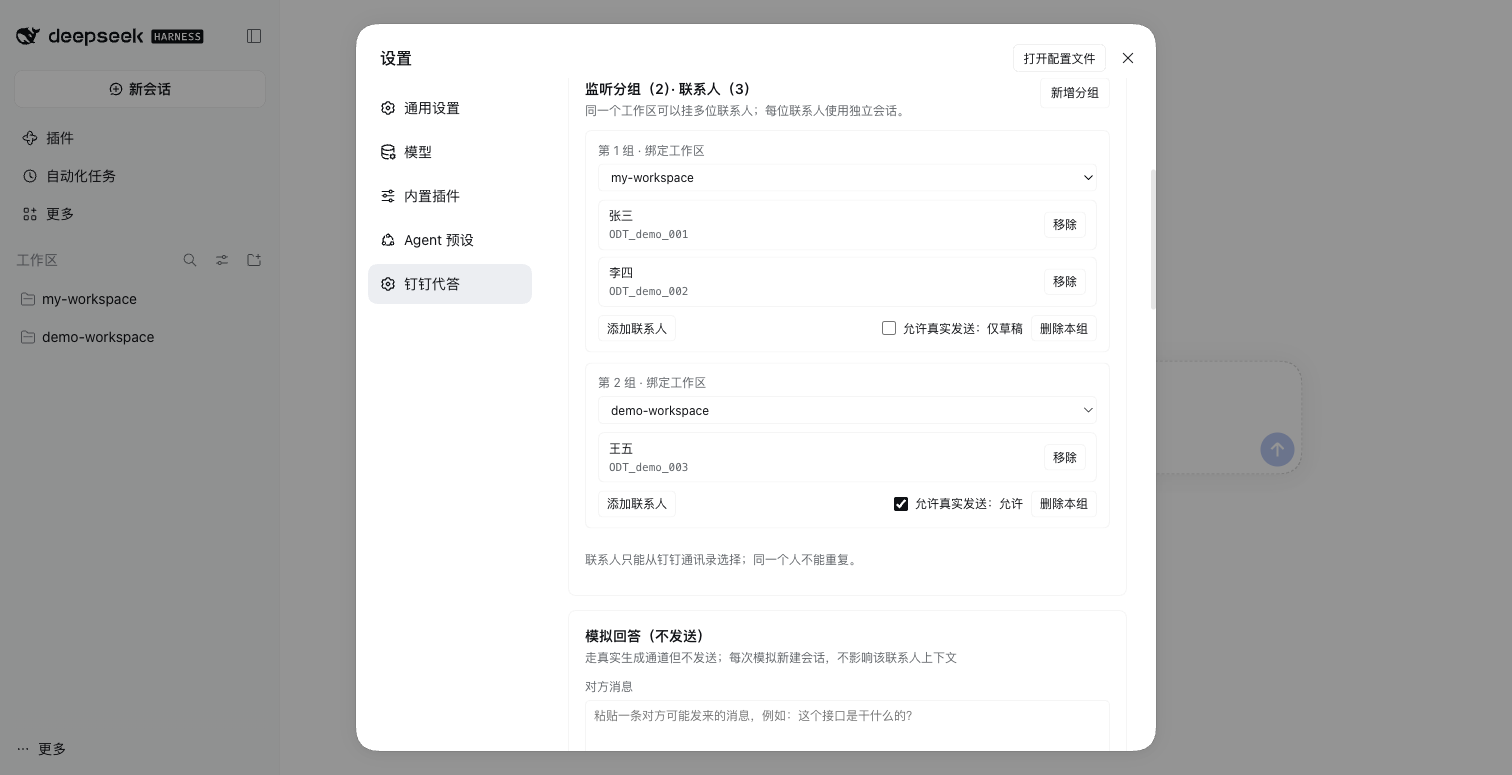Click the 钉钉代答 gear icon
Screen dimensions: 1512x775
click(x=388, y=284)
